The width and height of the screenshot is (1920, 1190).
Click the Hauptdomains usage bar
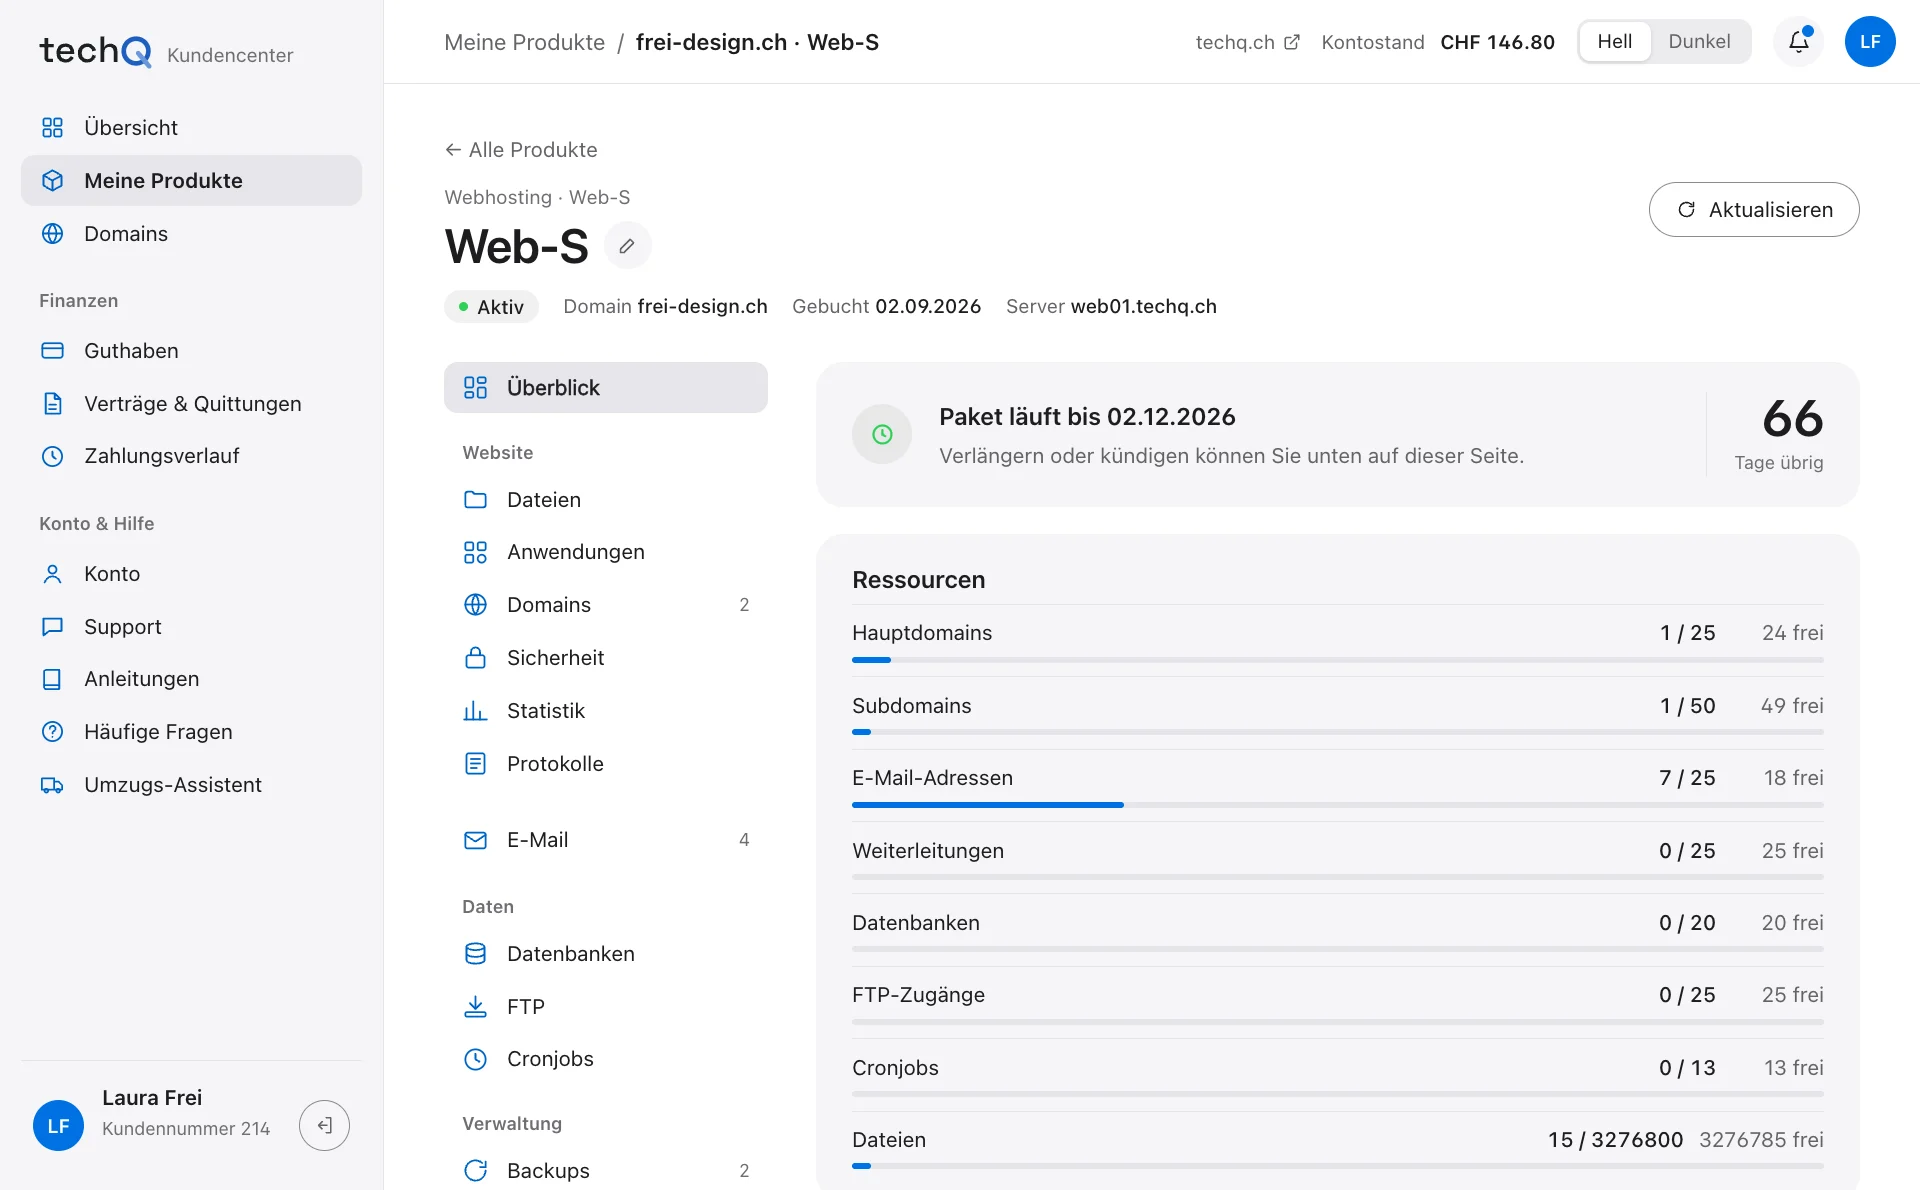(1337, 660)
